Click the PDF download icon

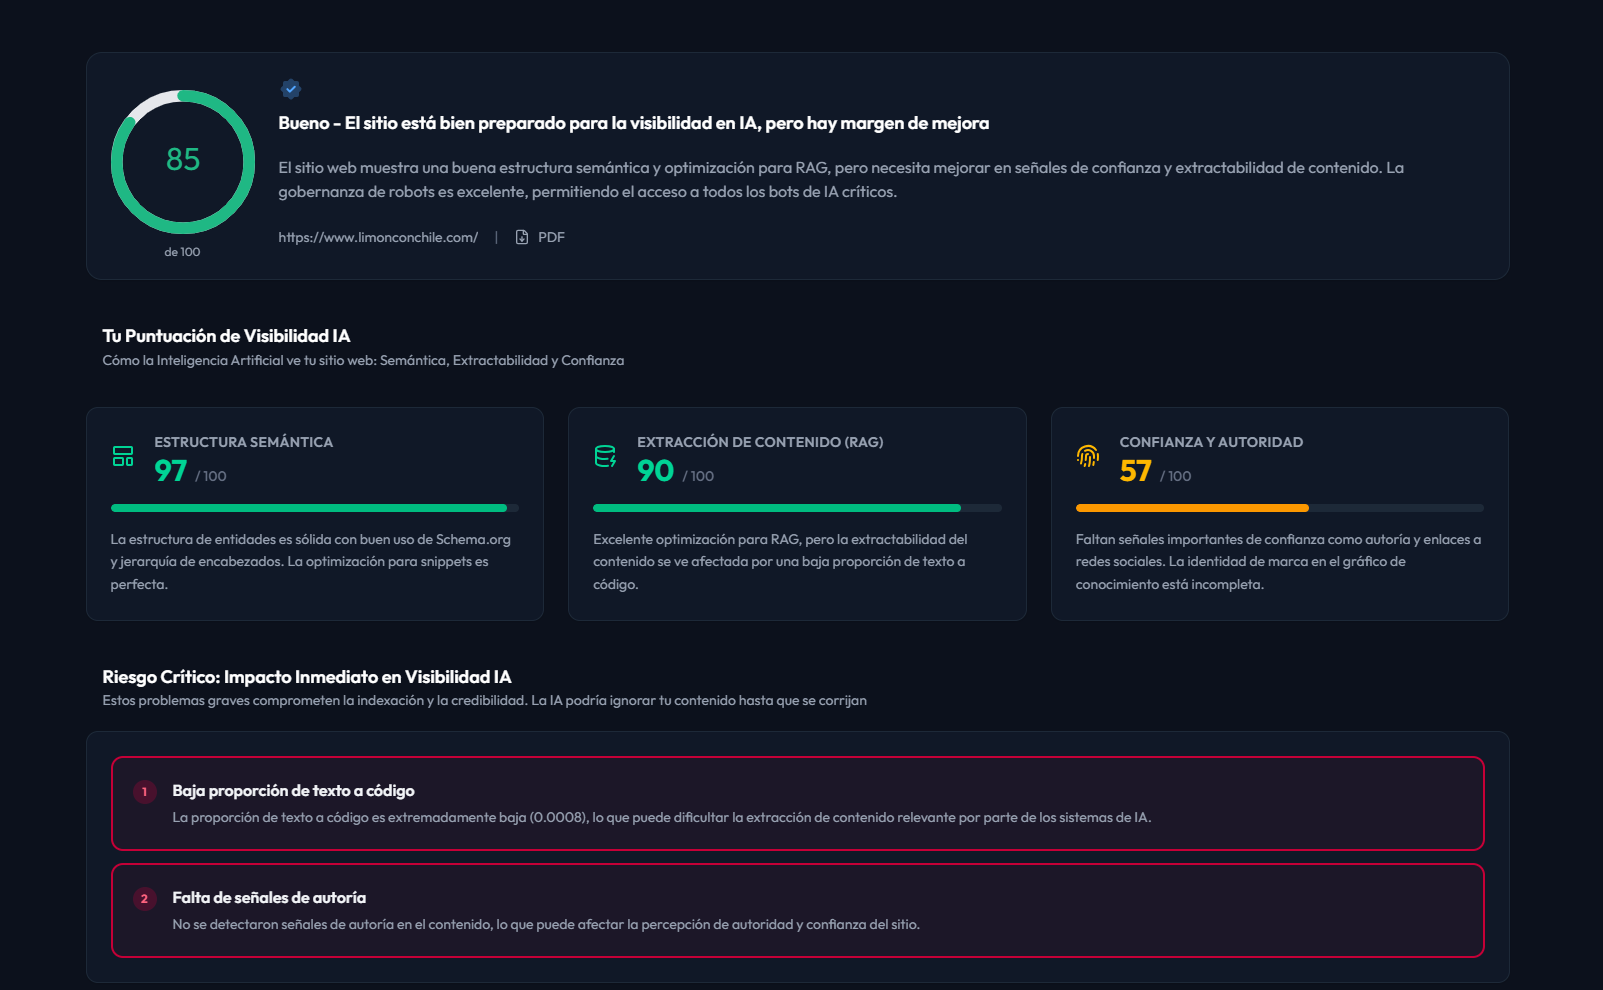(521, 237)
